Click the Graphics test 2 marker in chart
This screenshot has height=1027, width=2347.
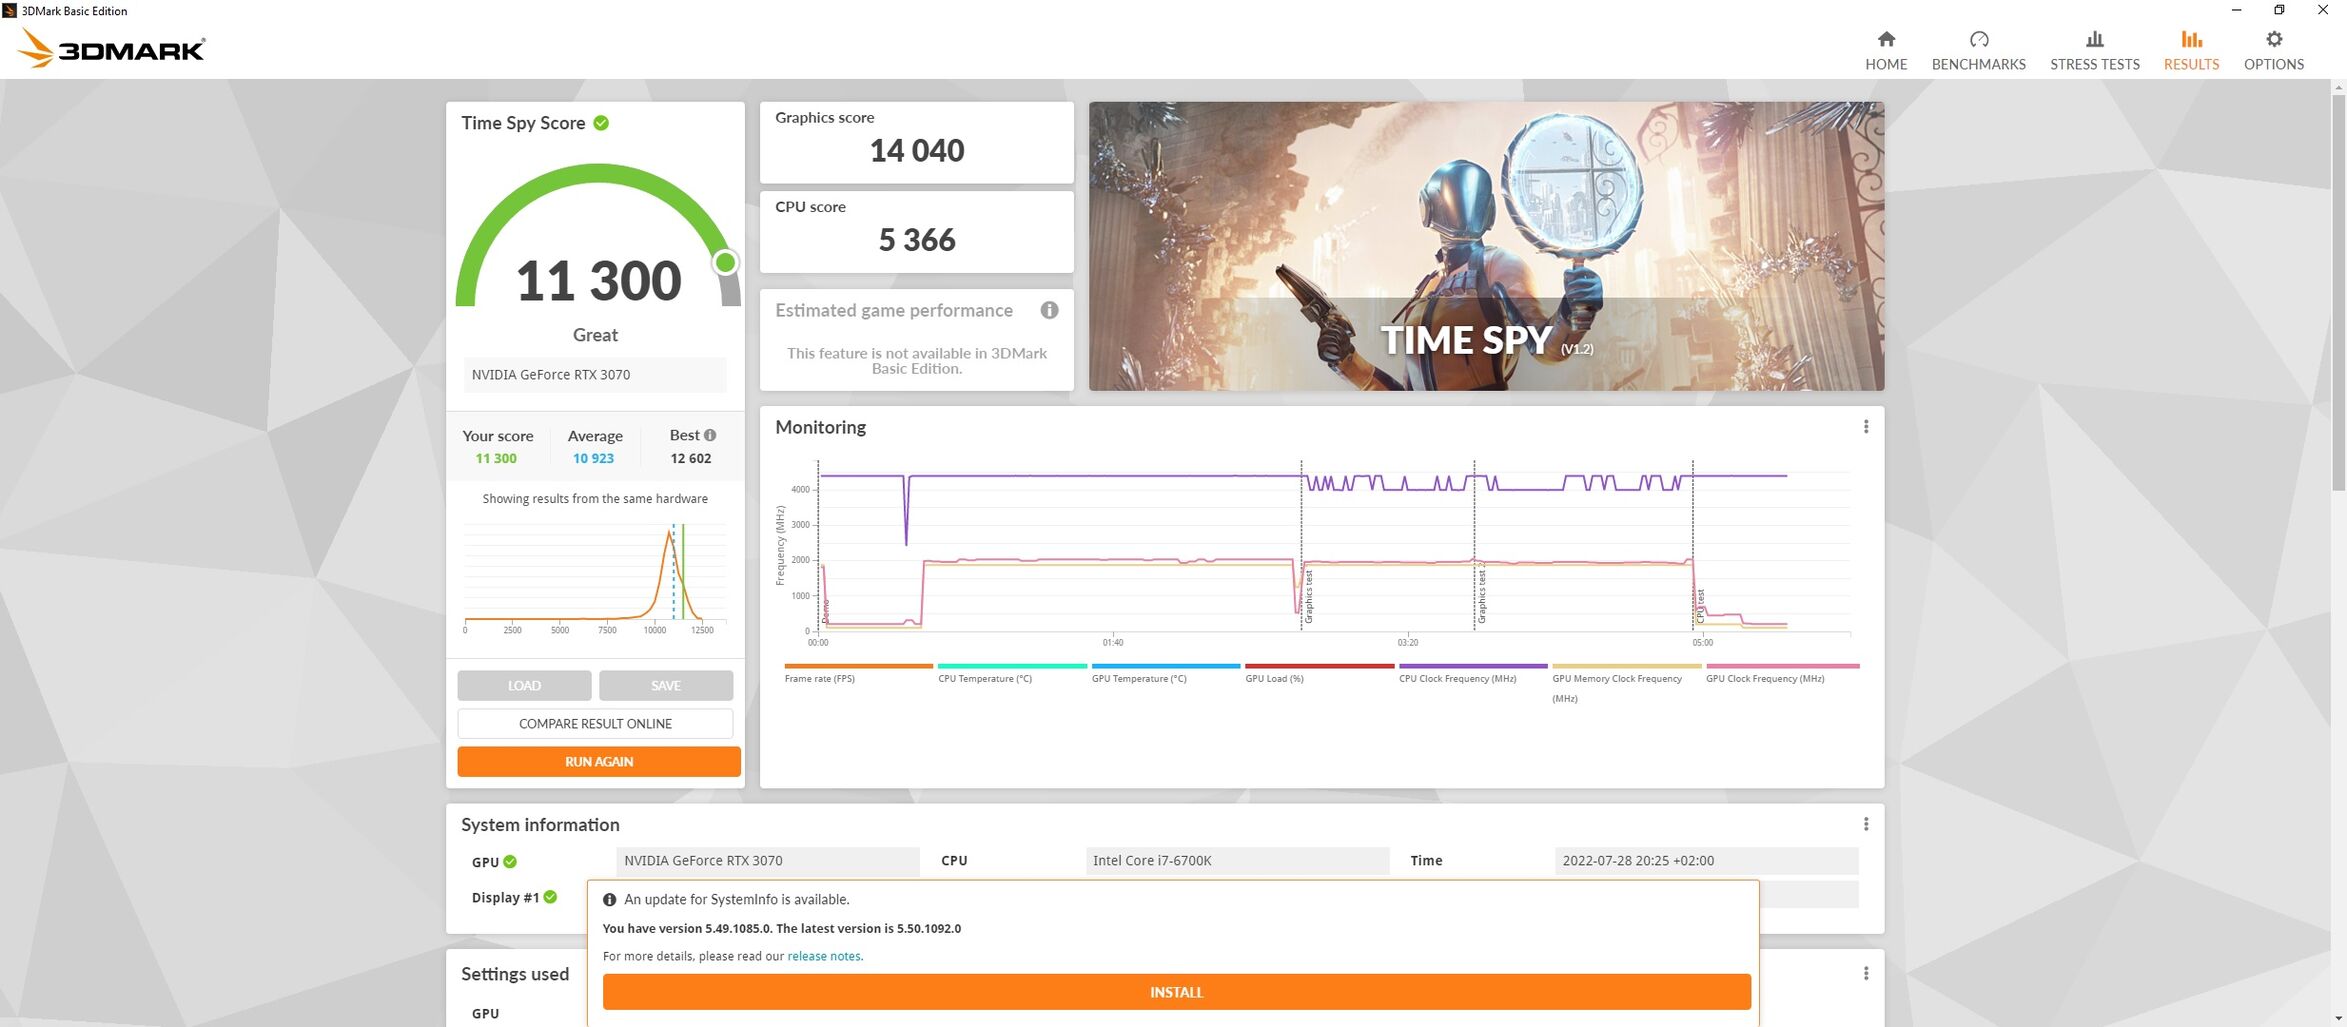click(x=1481, y=594)
